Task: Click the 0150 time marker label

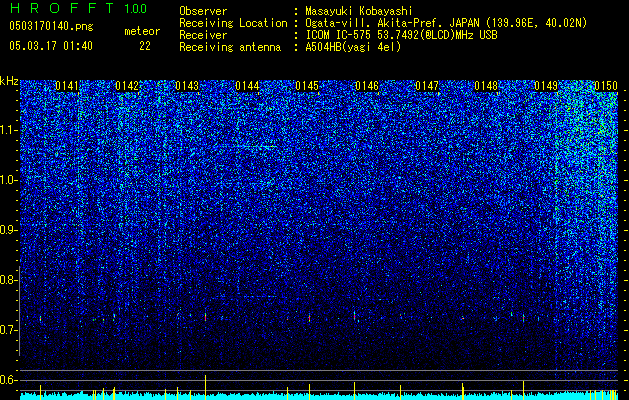Action: 606,86
